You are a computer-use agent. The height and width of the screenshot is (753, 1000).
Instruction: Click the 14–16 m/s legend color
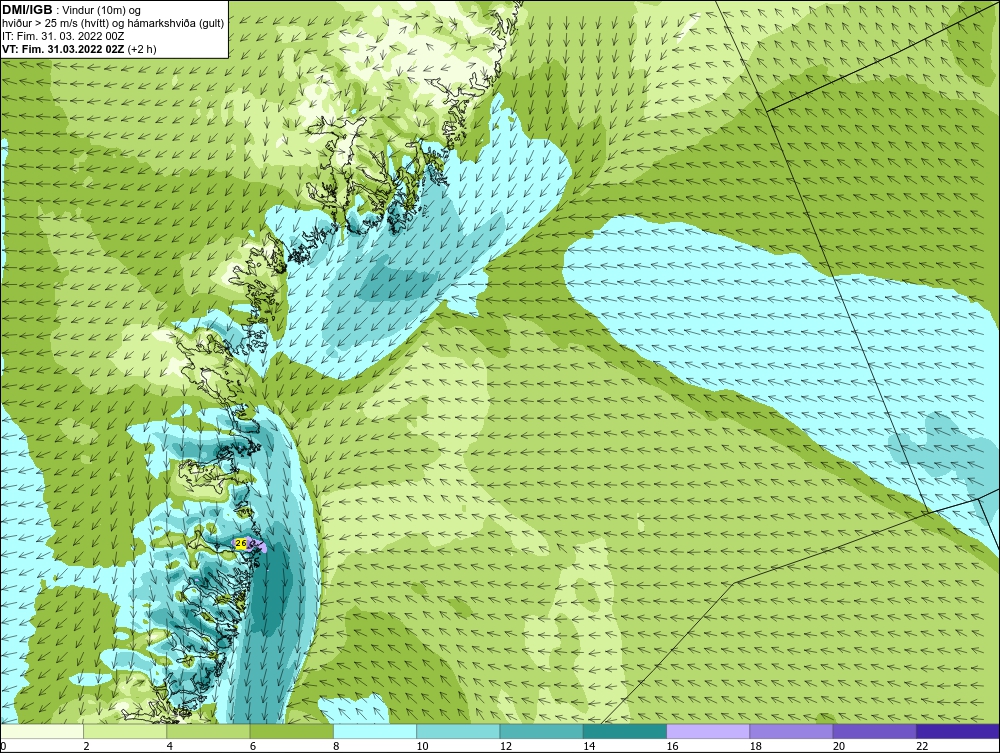point(625,731)
